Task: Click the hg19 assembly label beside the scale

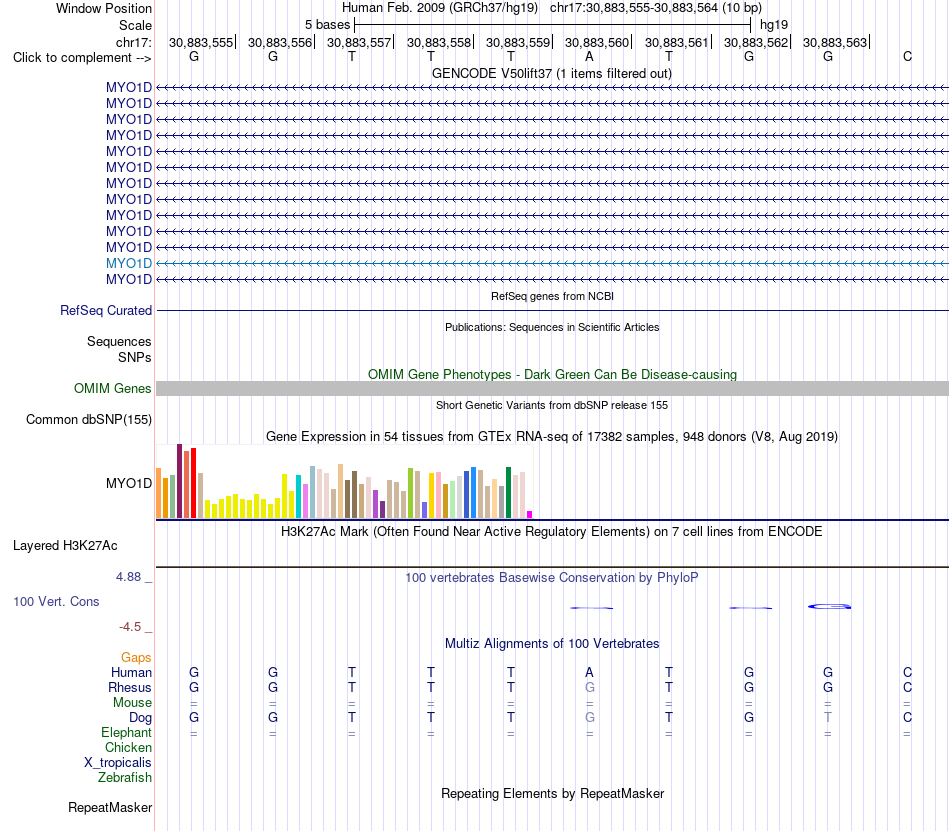Action: tap(774, 25)
